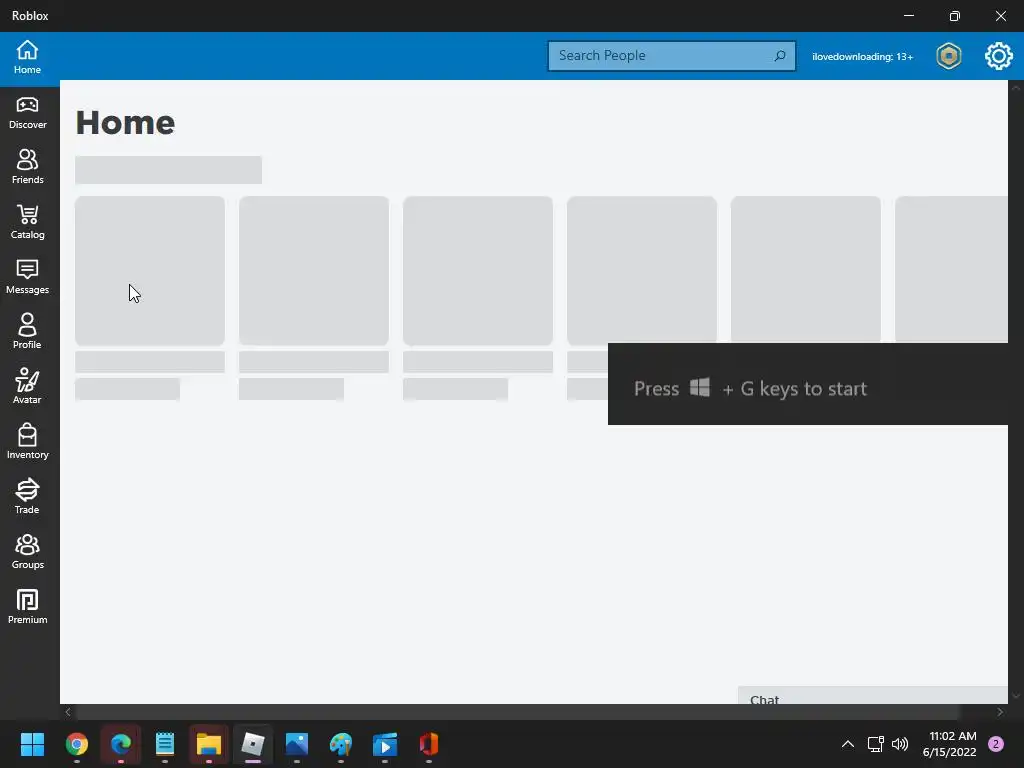1024x768 pixels.
Task: Open the Catalog shop
Action: click(x=27, y=222)
